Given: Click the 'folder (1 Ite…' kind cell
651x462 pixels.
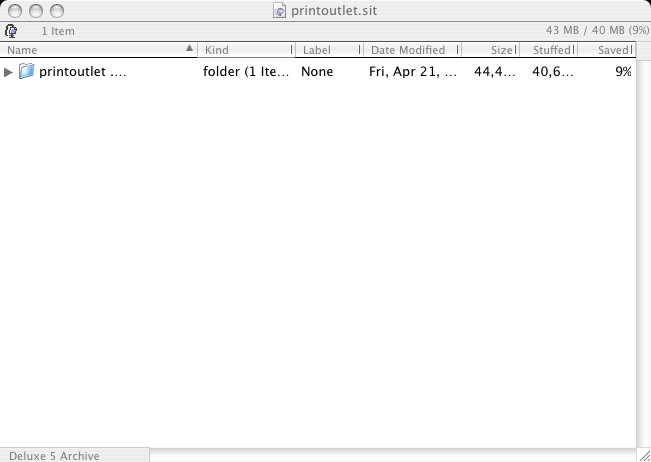Looking at the screenshot, I should pyautogui.click(x=246, y=72).
